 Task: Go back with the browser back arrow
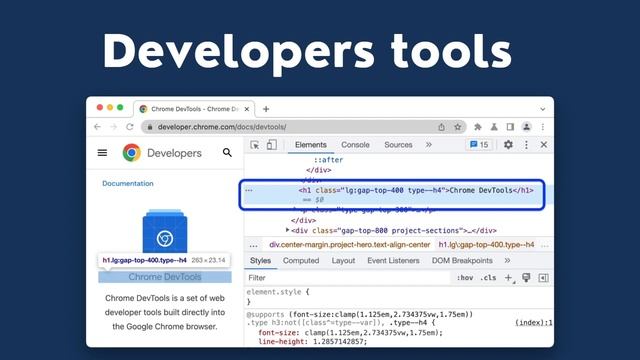(97, 127)
